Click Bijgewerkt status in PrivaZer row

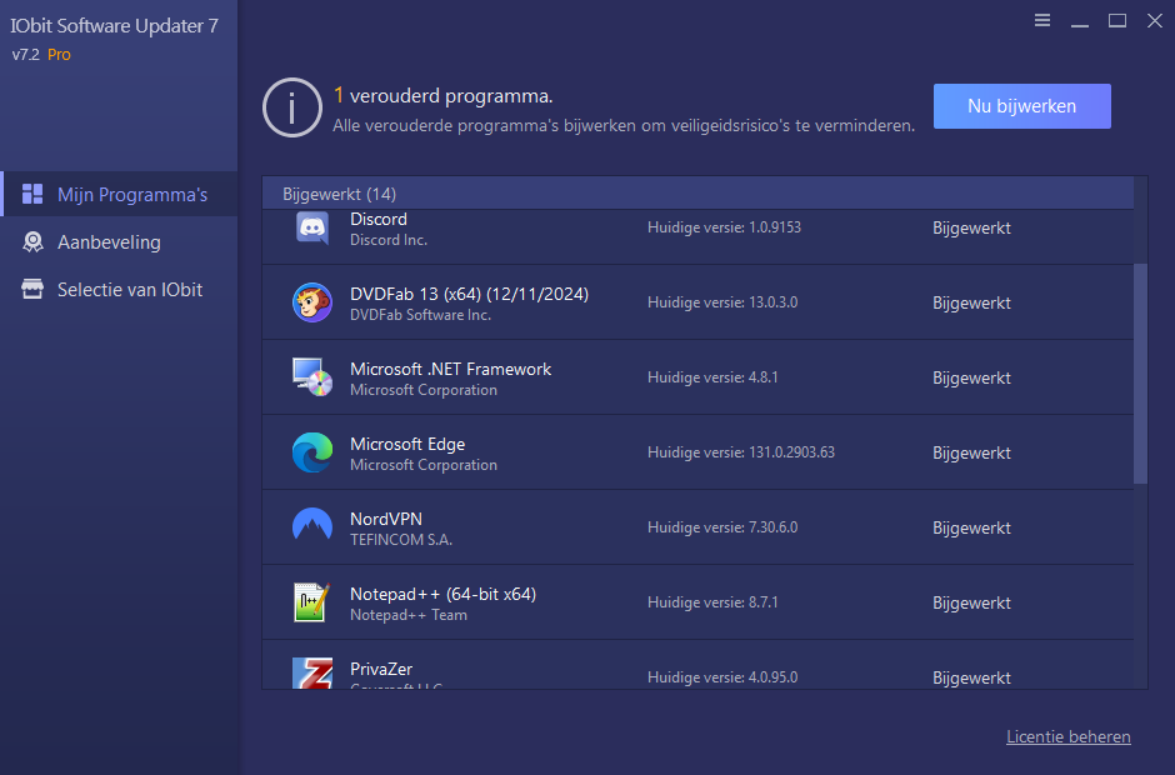[x=971, y=678]
